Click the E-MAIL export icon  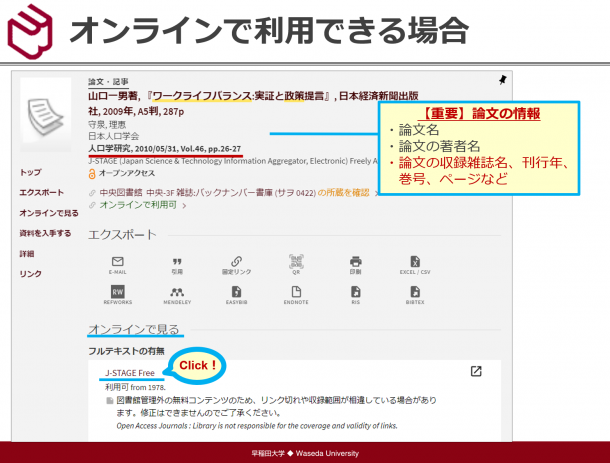[x=117, y=261]
